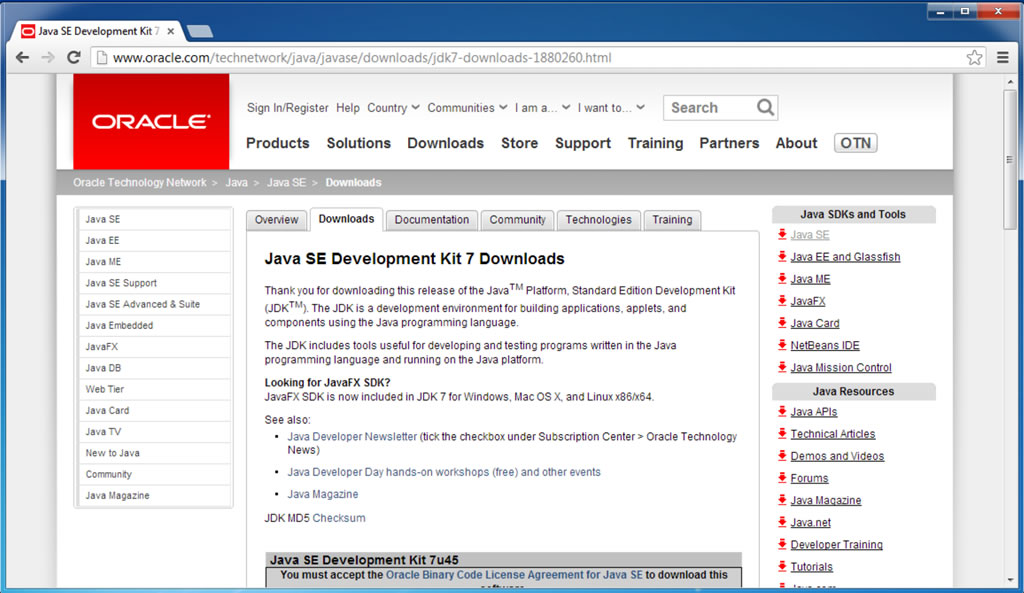Click red arrow icon beside Java Card

[782, 323]
